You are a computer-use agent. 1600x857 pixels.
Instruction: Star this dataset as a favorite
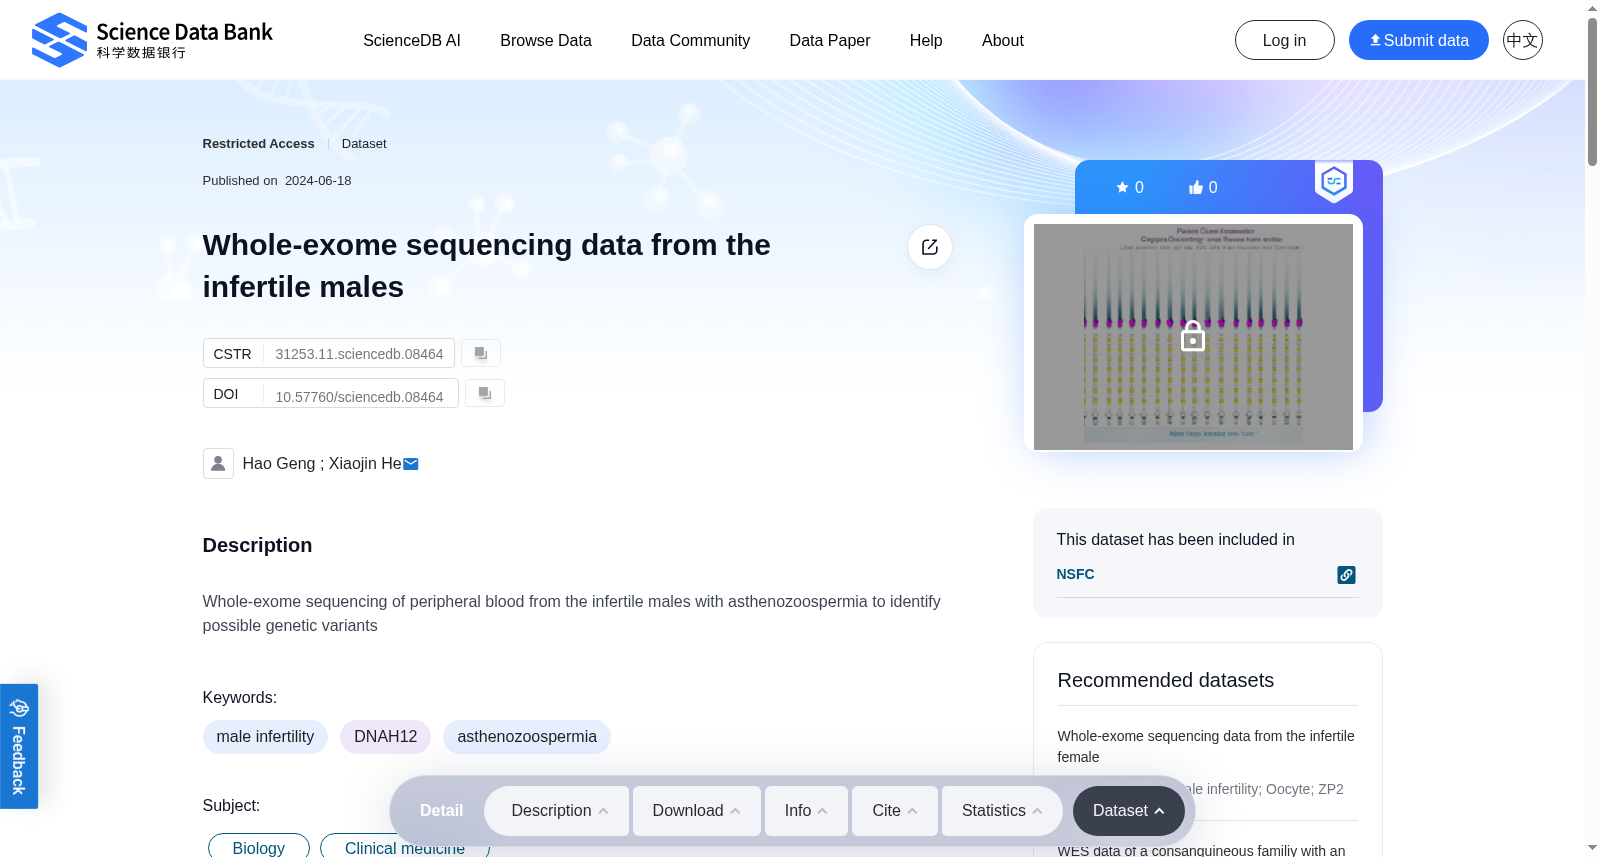tap(1130, 187)
